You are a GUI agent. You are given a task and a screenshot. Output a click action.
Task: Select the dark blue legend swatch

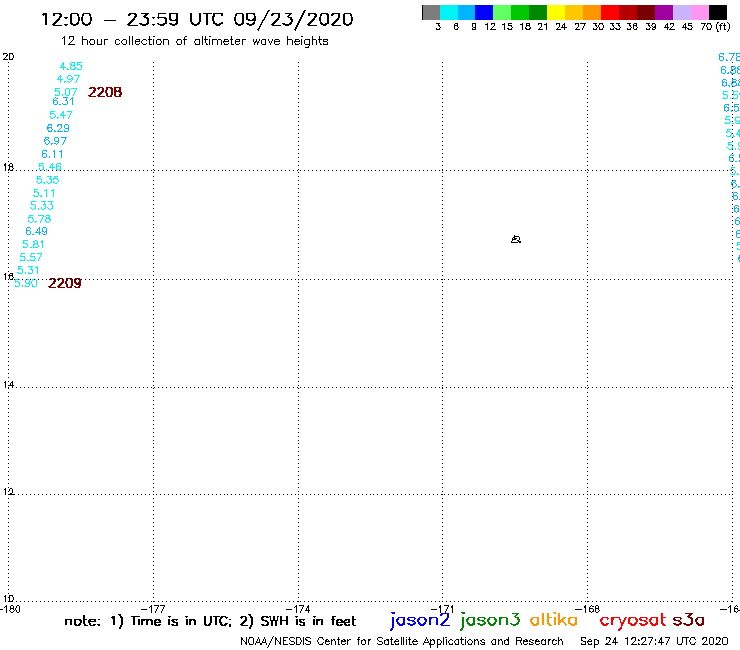click(x=484, y=12)
